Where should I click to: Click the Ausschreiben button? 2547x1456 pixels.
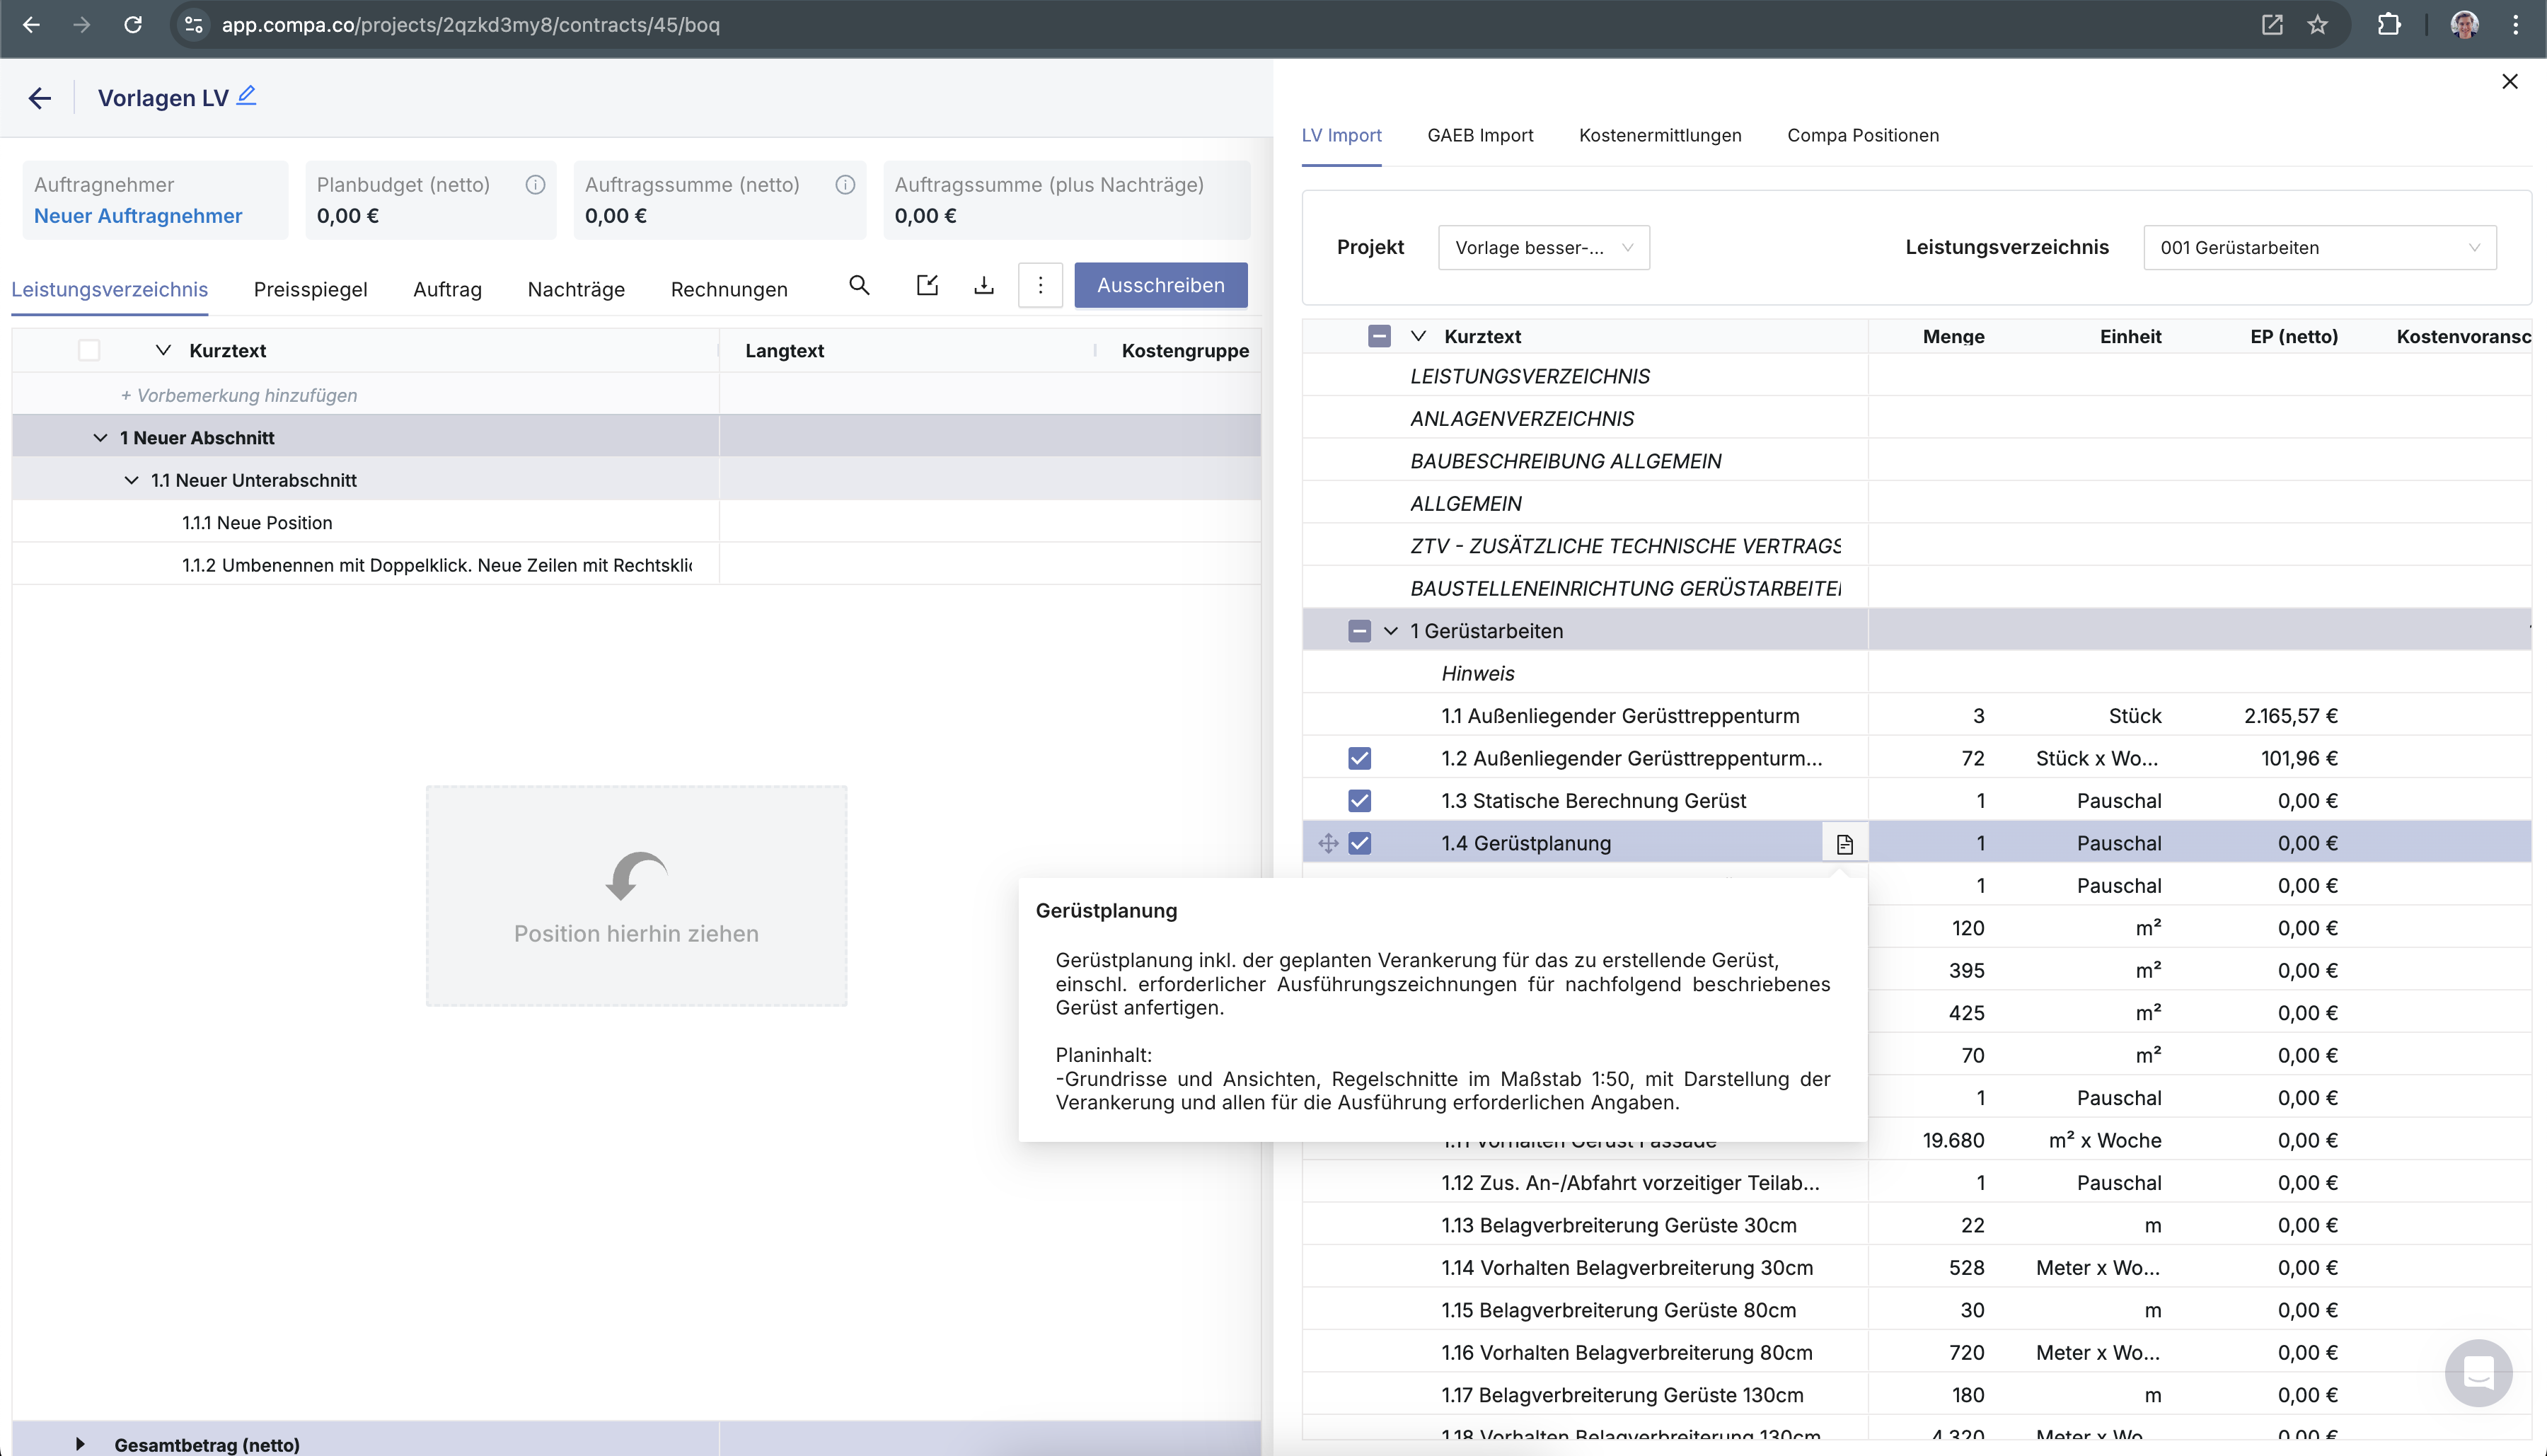(1160, 285)
